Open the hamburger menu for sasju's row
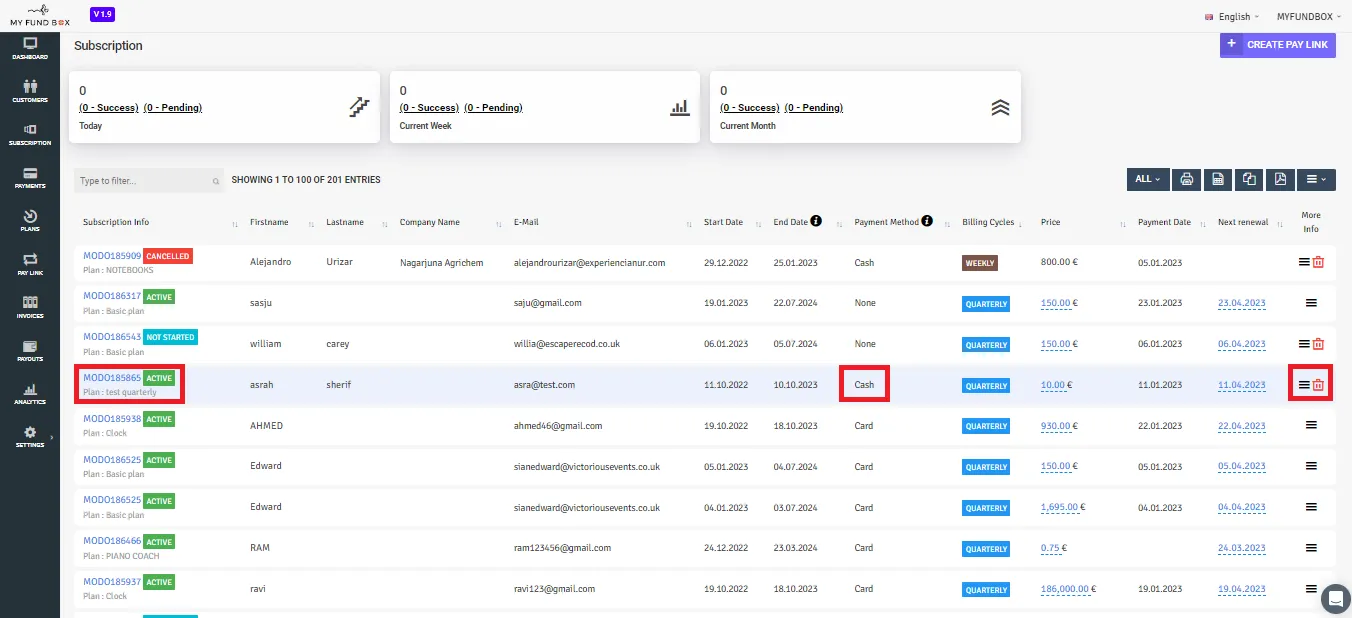 [1311, 302]
